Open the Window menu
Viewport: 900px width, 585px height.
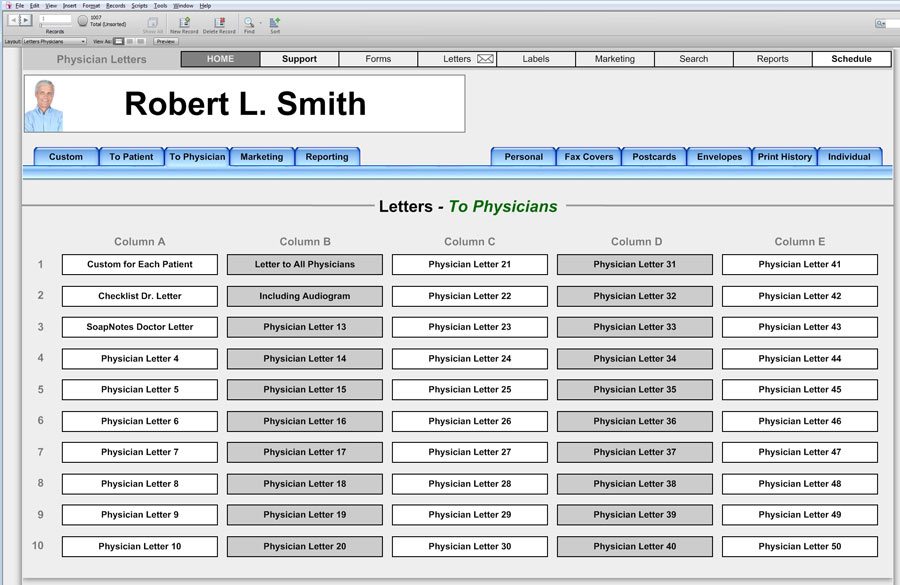pos(183,5)
